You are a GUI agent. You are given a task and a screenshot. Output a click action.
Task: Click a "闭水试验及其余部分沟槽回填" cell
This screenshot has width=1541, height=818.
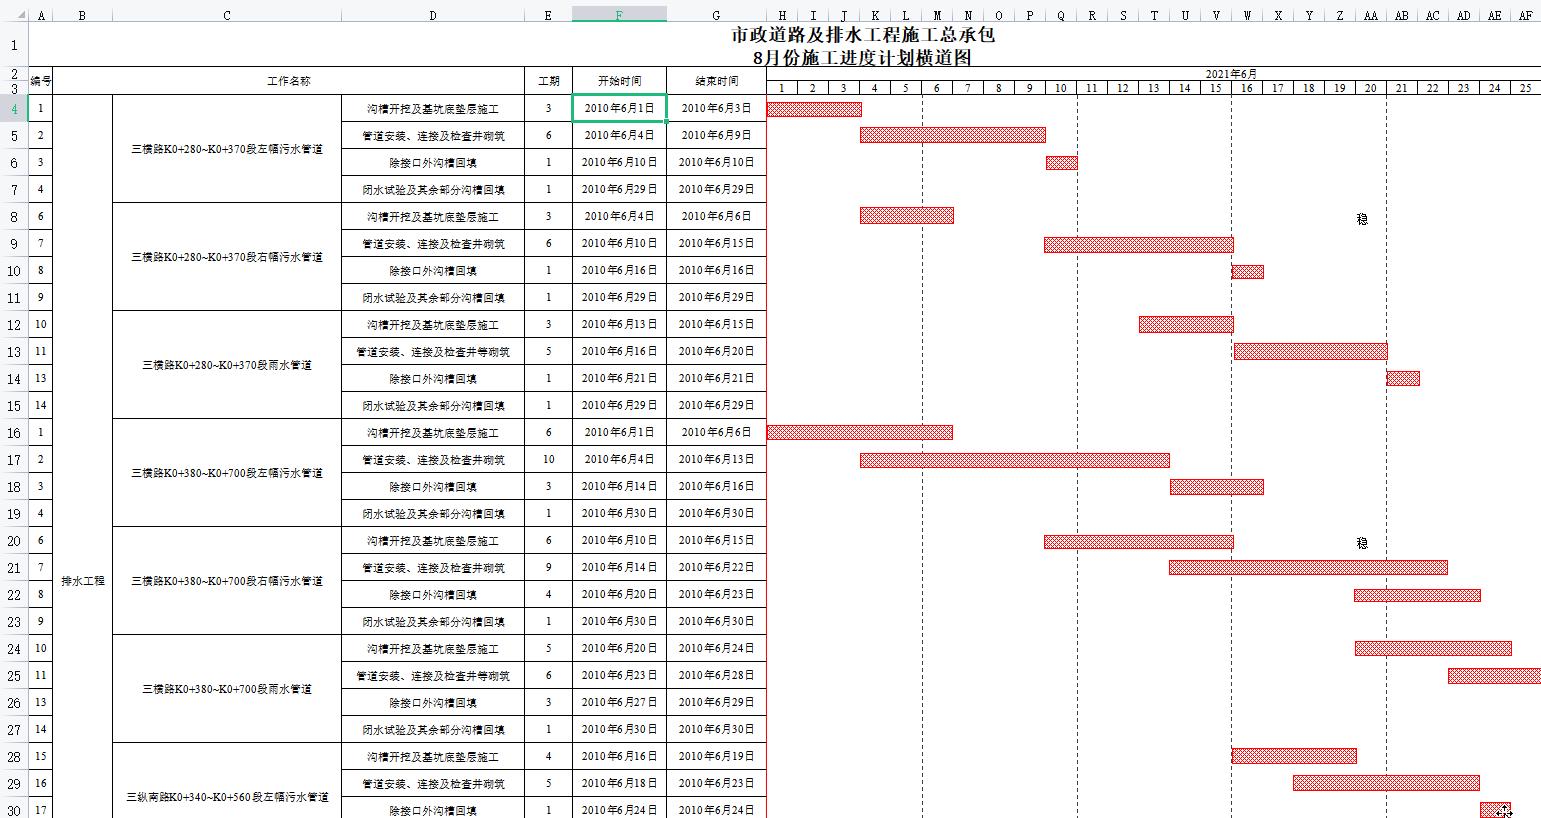[x=432, y=189]
